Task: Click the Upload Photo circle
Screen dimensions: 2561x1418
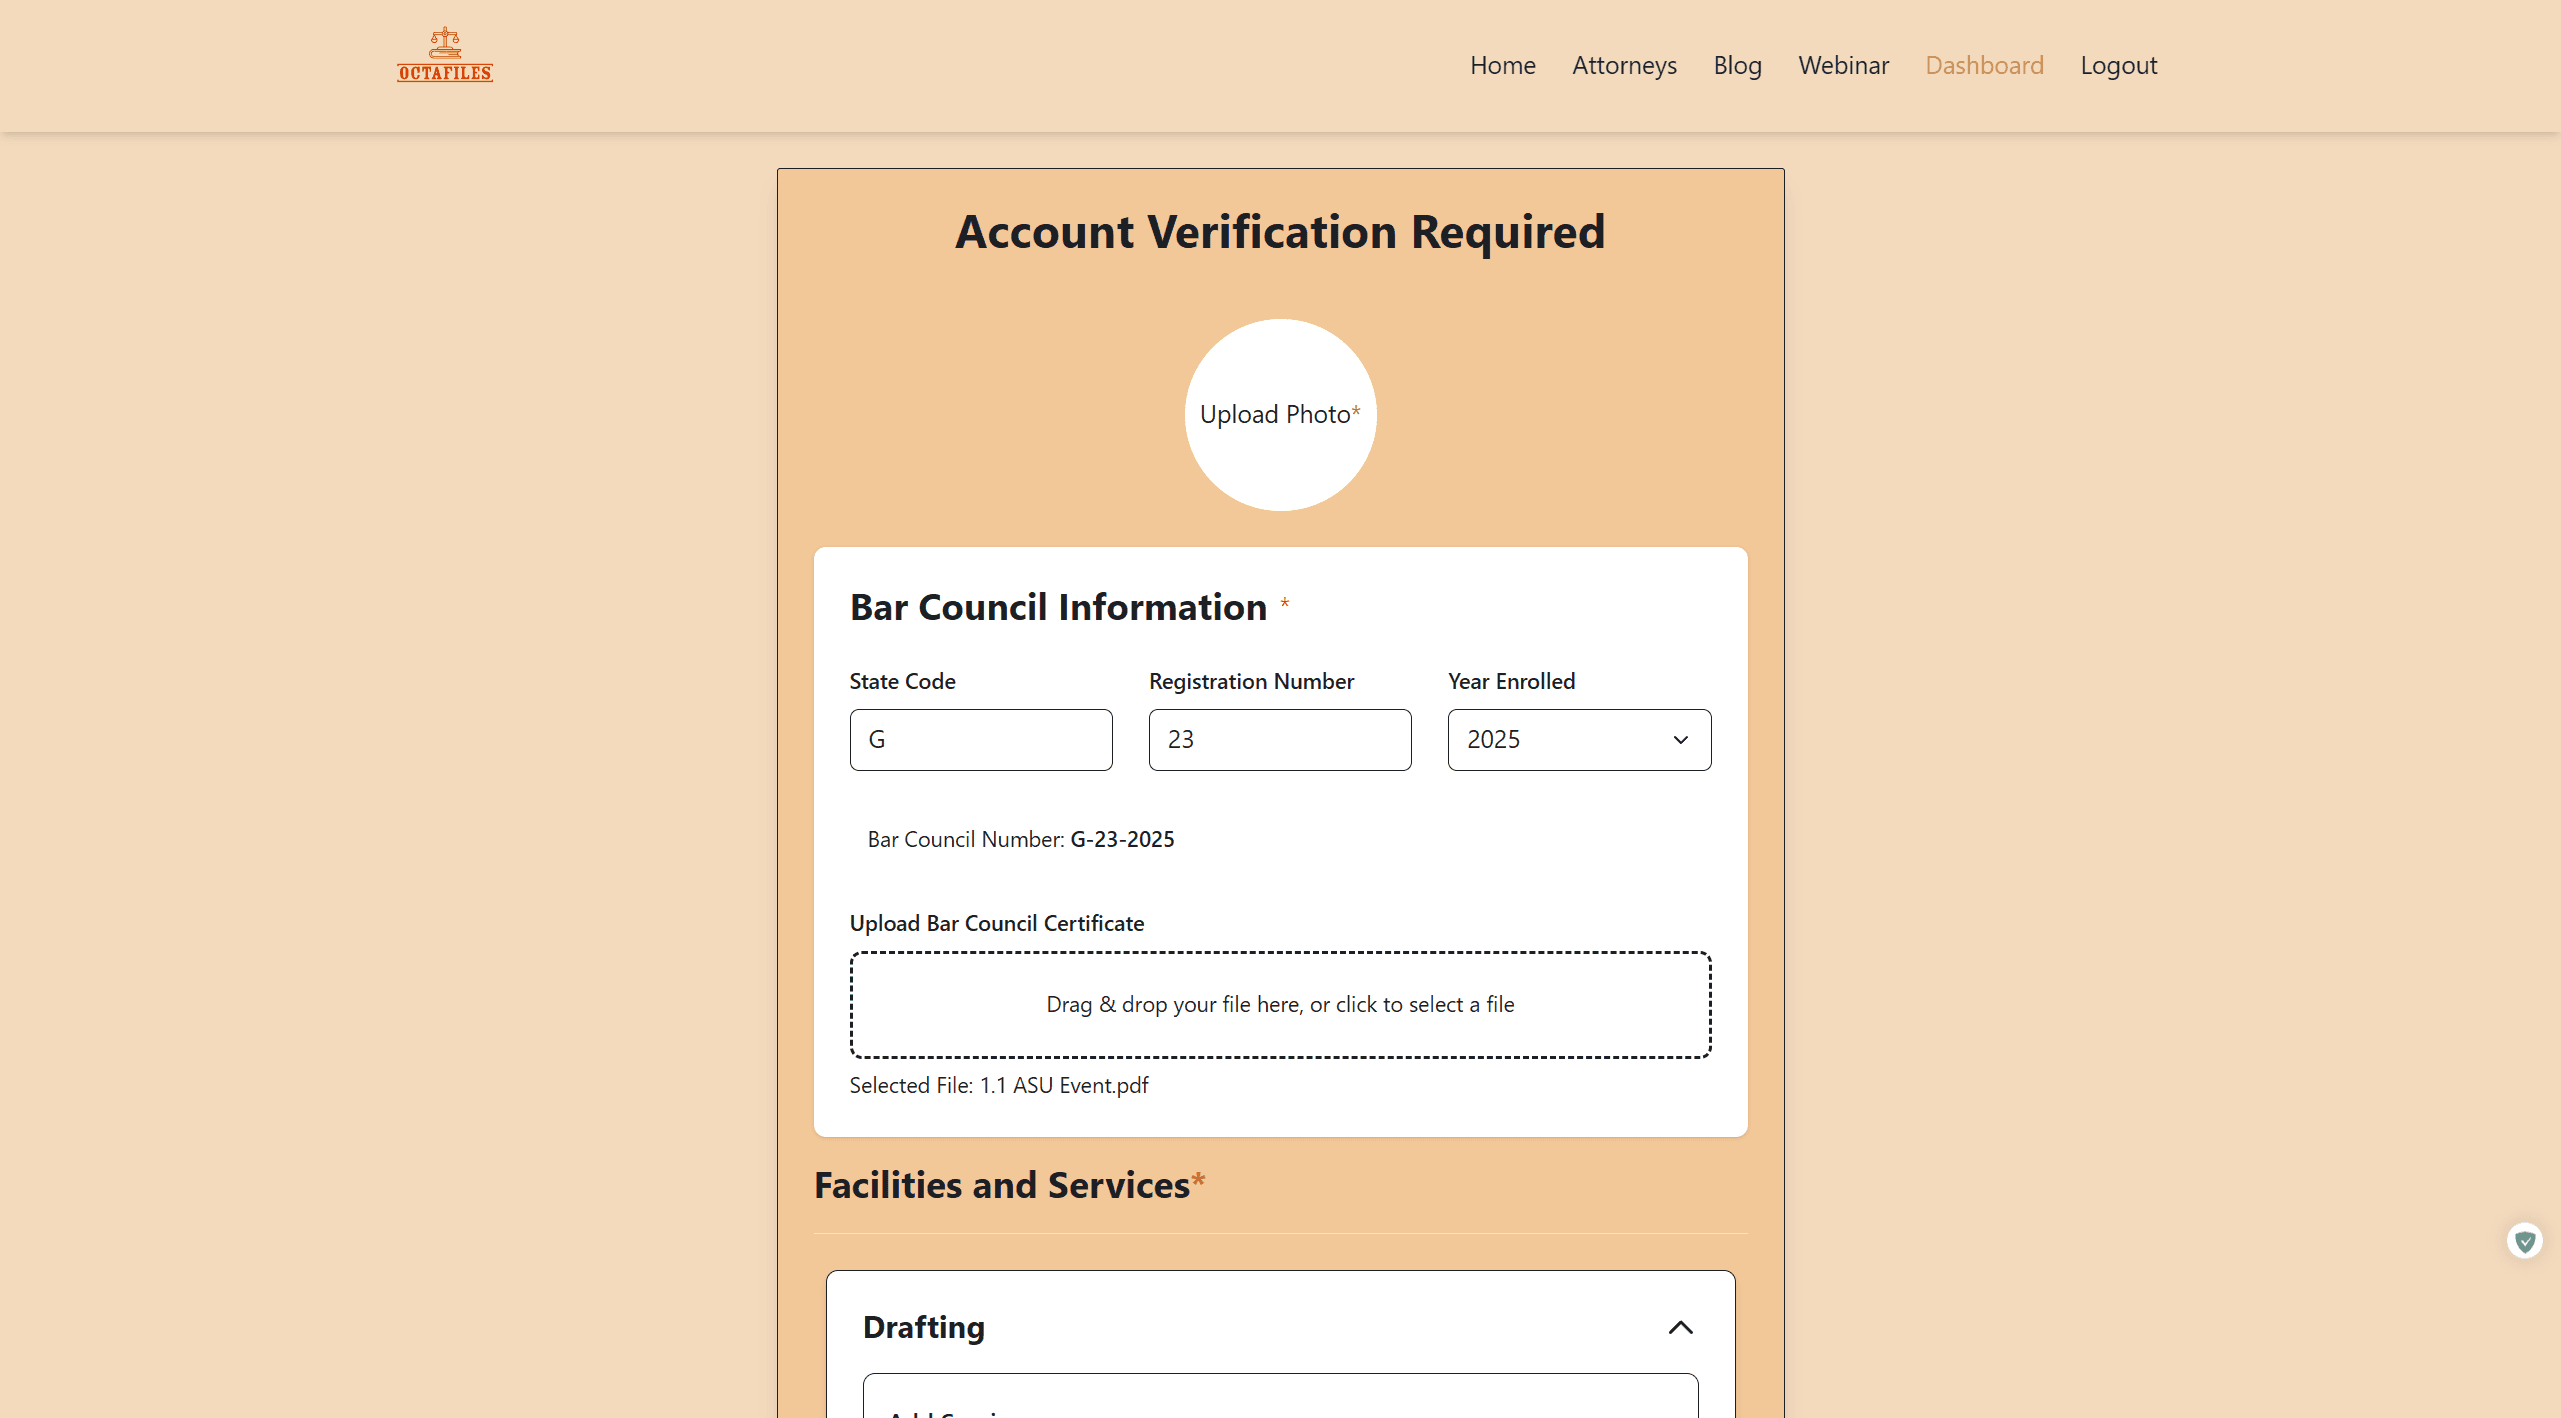Action: pos(1280,414)
